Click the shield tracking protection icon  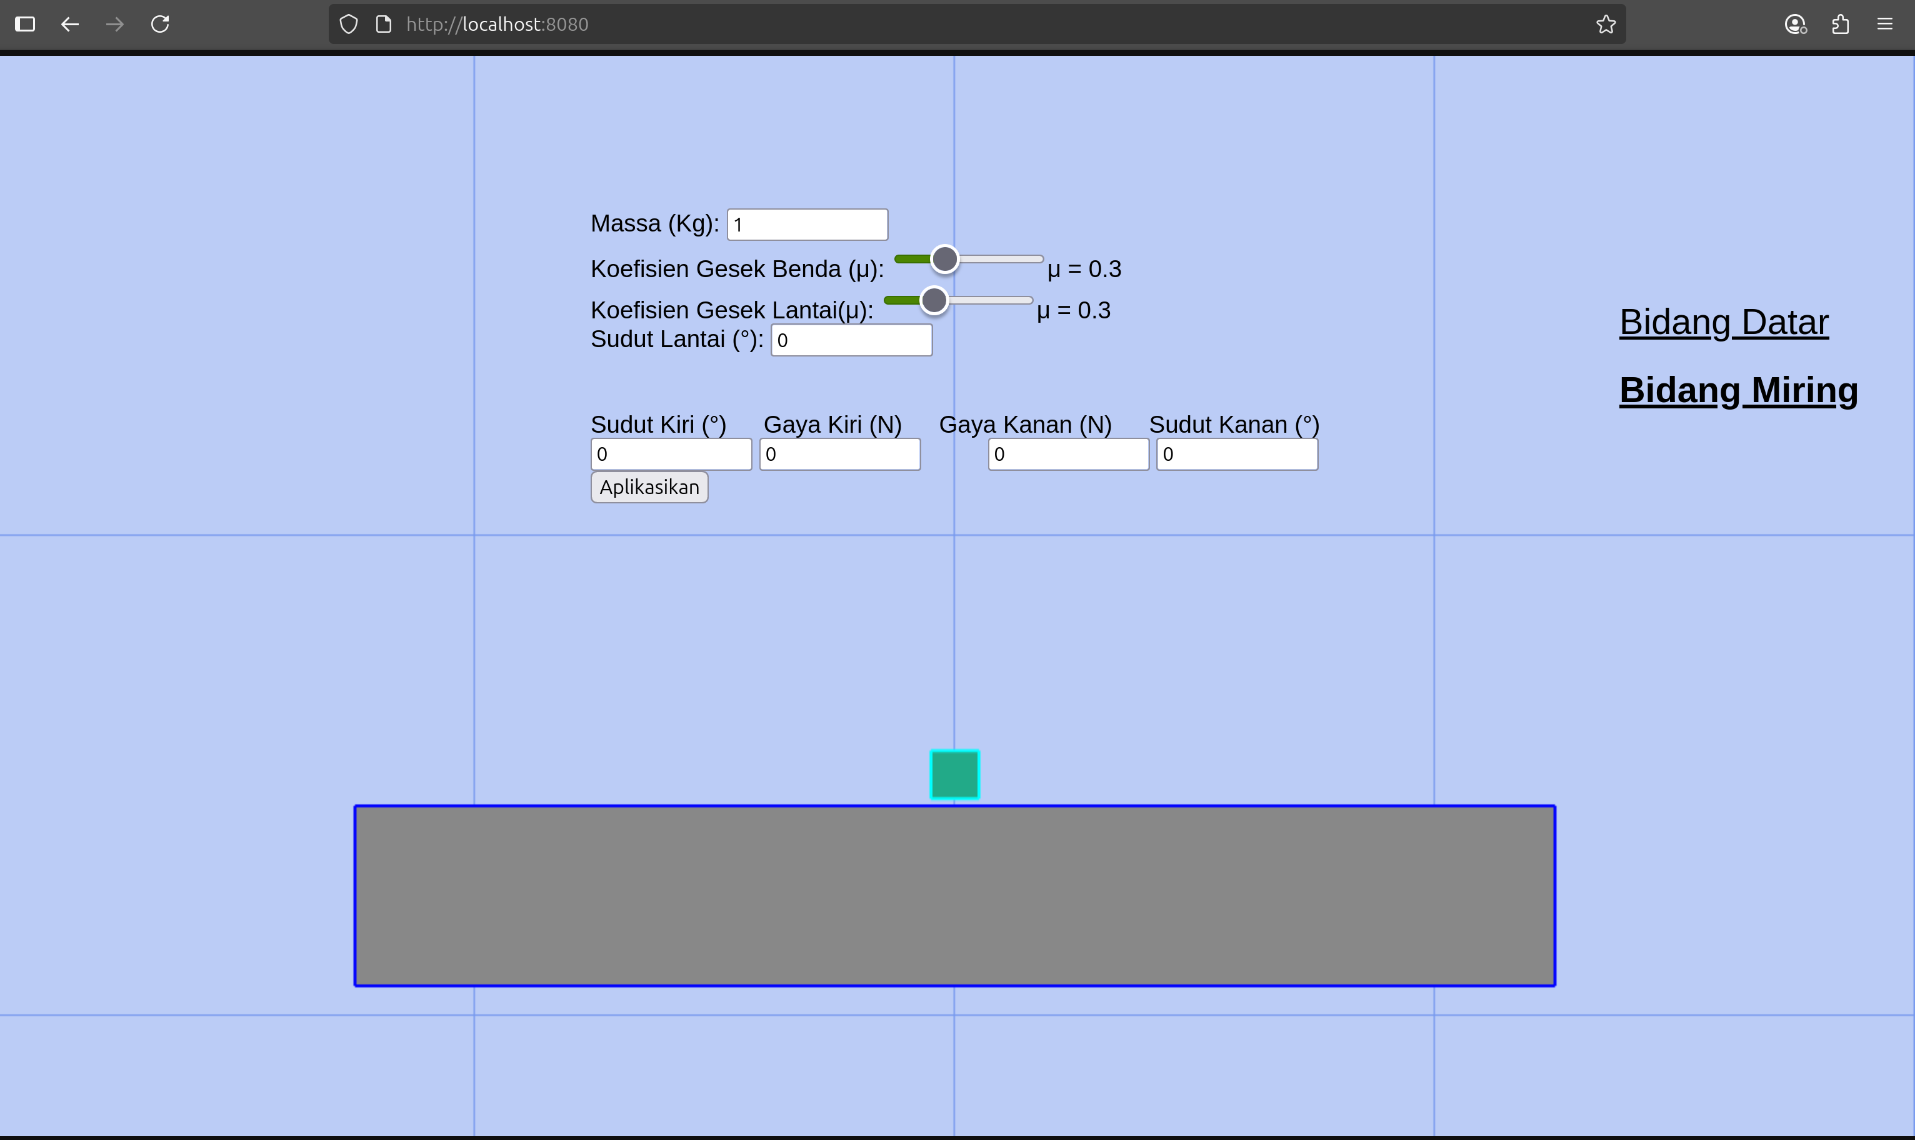tap(348, 24)
